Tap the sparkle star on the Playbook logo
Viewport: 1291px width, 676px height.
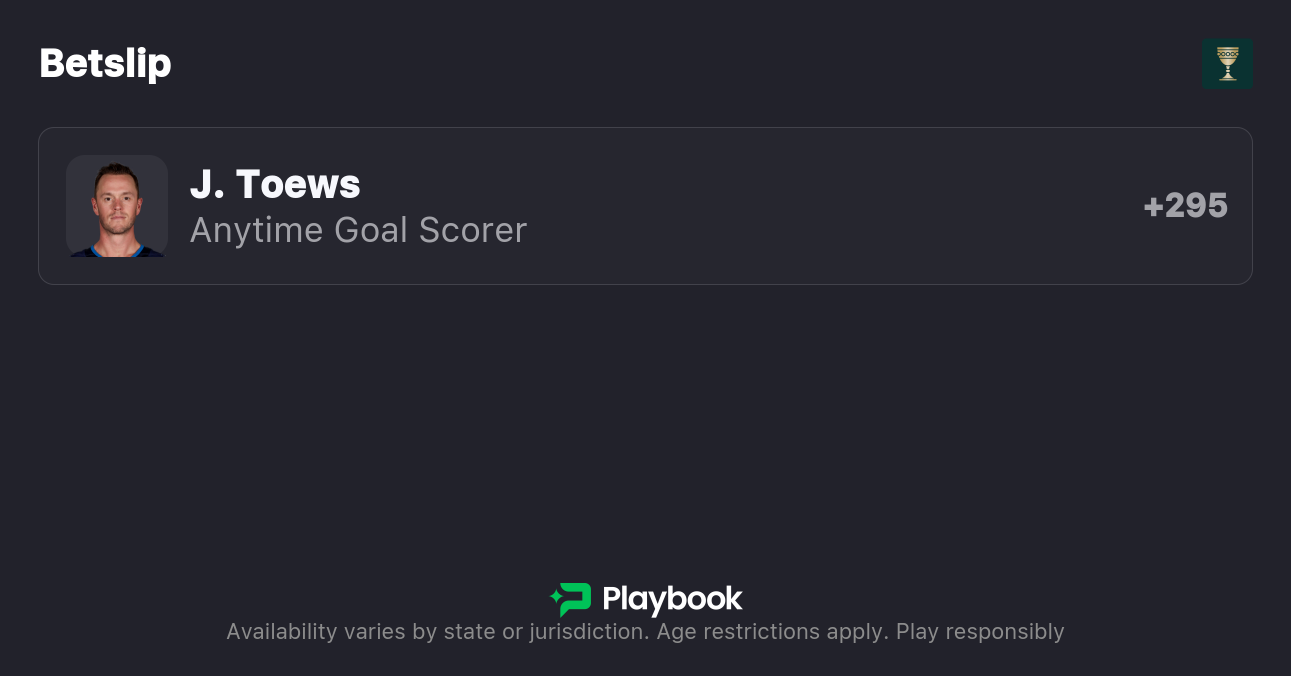[x=555, y=599]
